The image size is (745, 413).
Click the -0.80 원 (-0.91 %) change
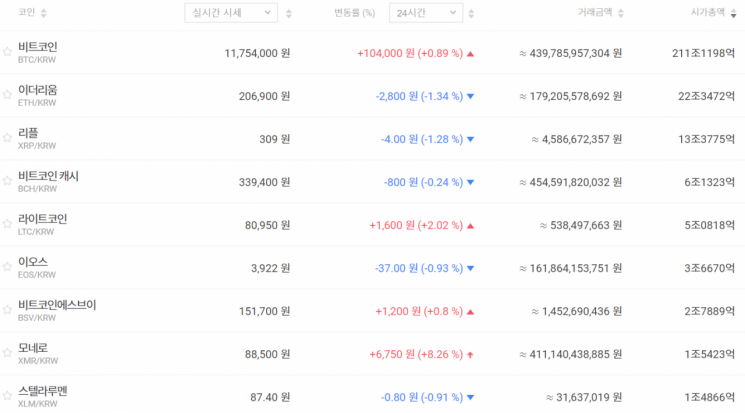tap(422, 397)
